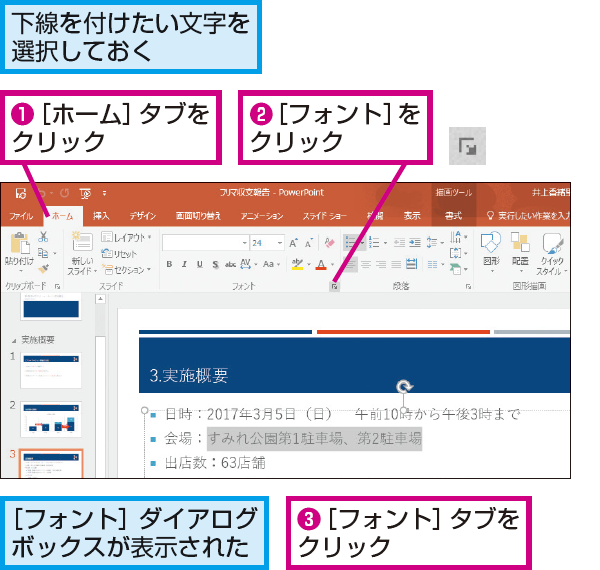Open the Font dialog box launcher
The image size is (600, 570).
tap(334, 287)
